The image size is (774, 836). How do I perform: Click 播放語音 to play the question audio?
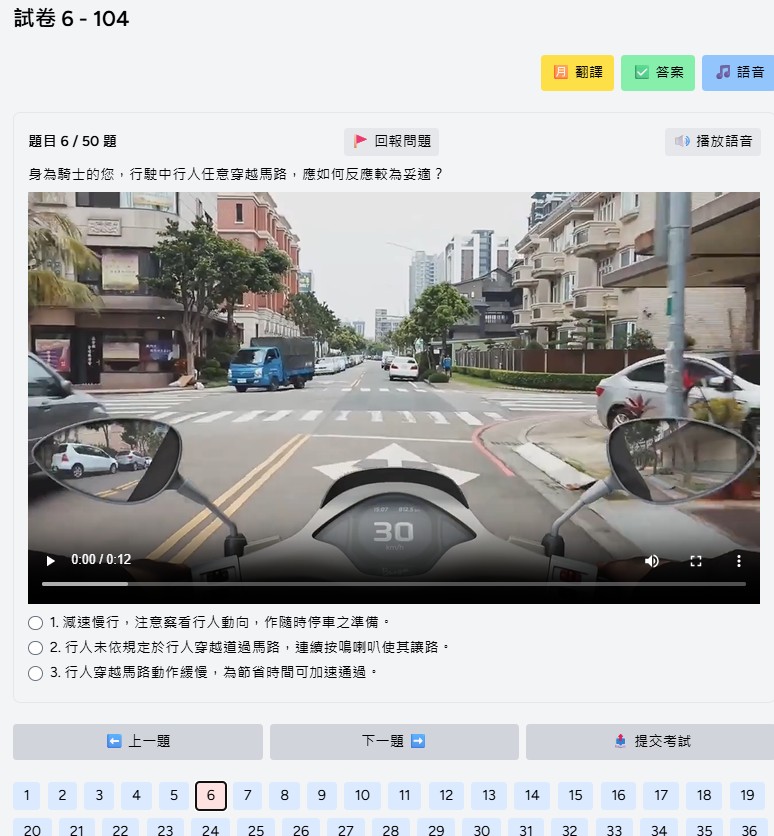[713, 142]
